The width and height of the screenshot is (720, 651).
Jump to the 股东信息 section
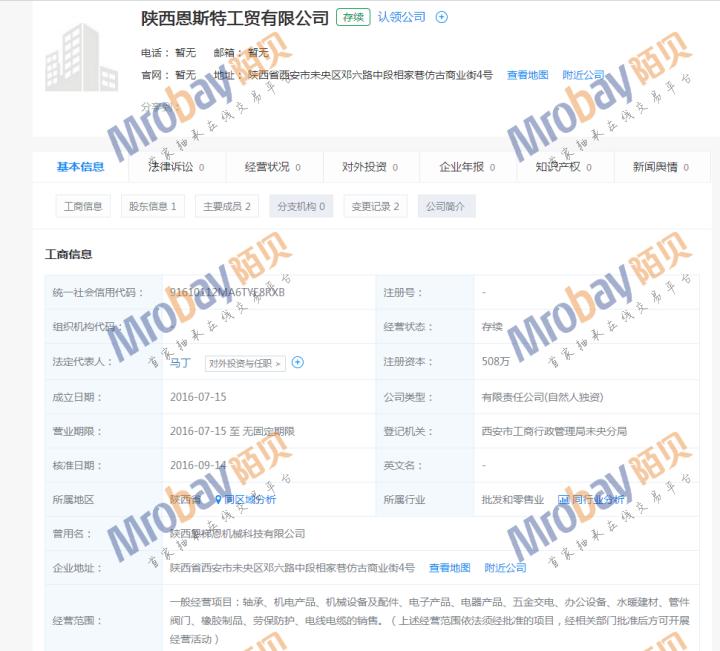point(152,206)
